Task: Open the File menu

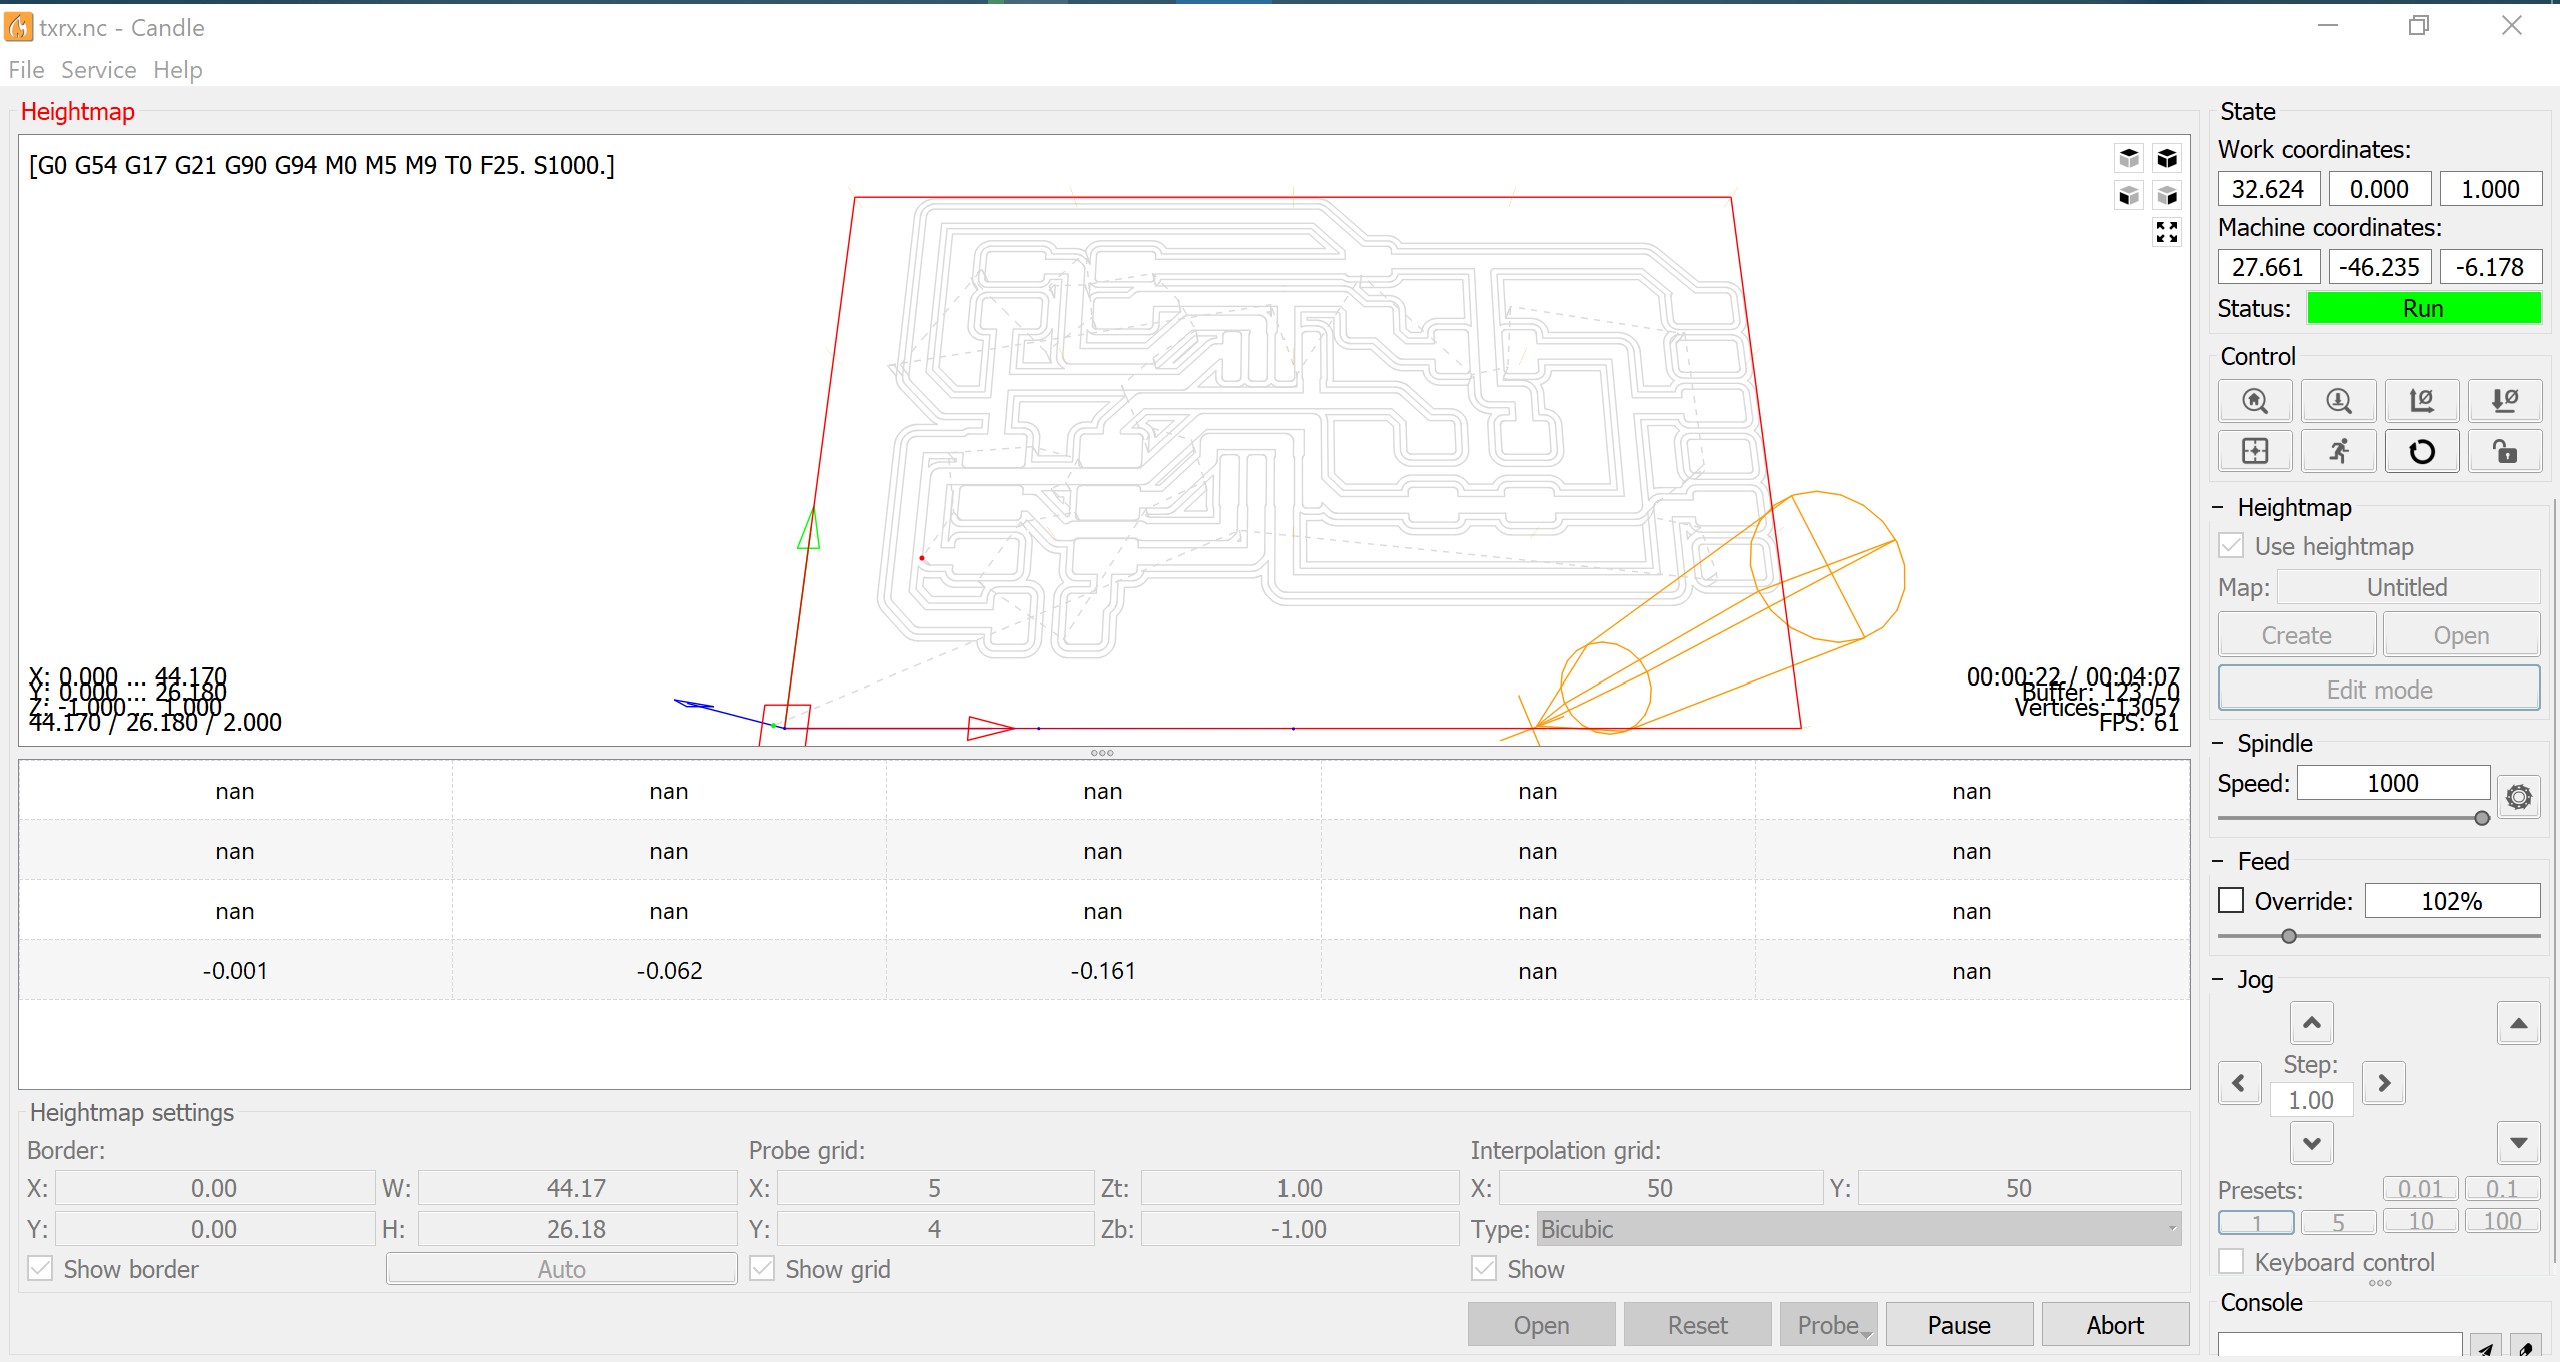Action: [x=26, y=70]
